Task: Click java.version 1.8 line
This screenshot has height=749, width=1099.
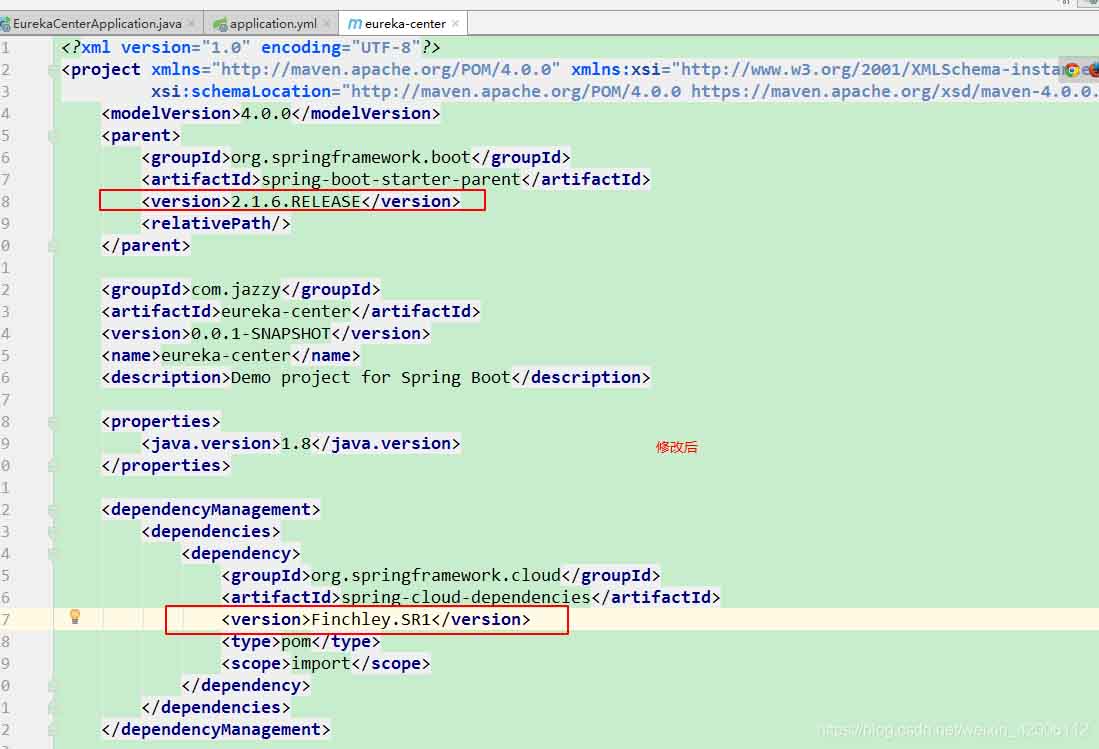Action: coord(301,444)
